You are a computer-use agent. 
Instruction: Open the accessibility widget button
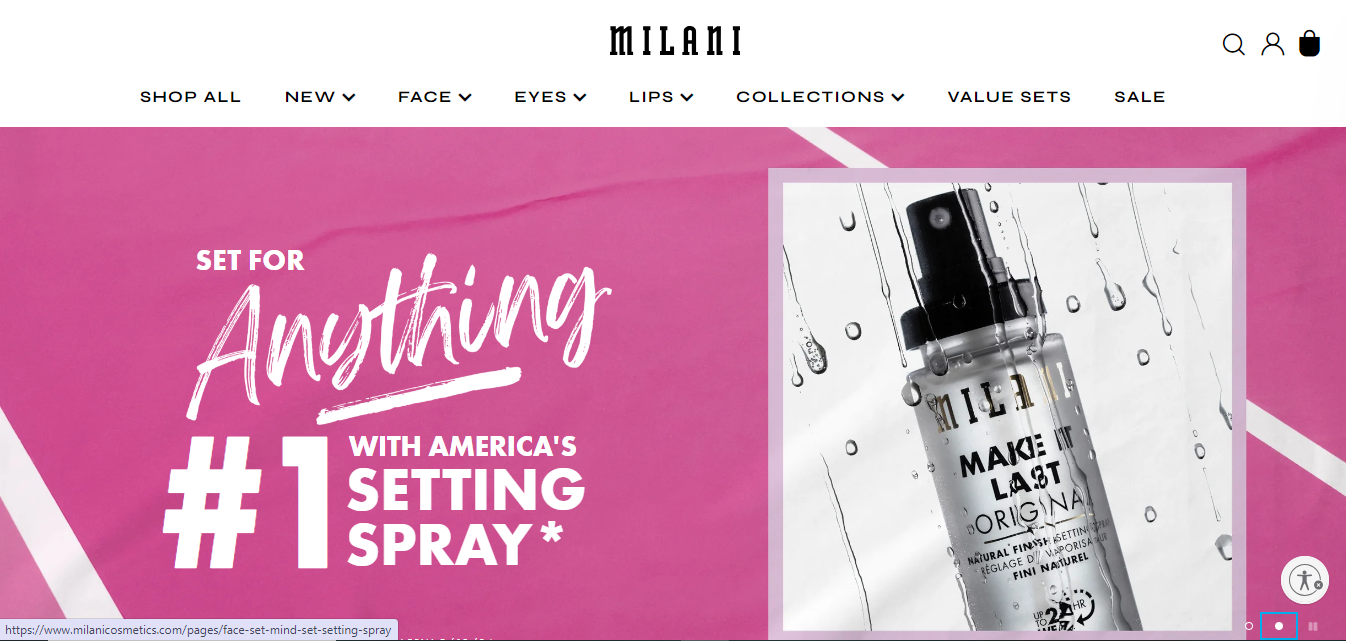click(1304, 579)
